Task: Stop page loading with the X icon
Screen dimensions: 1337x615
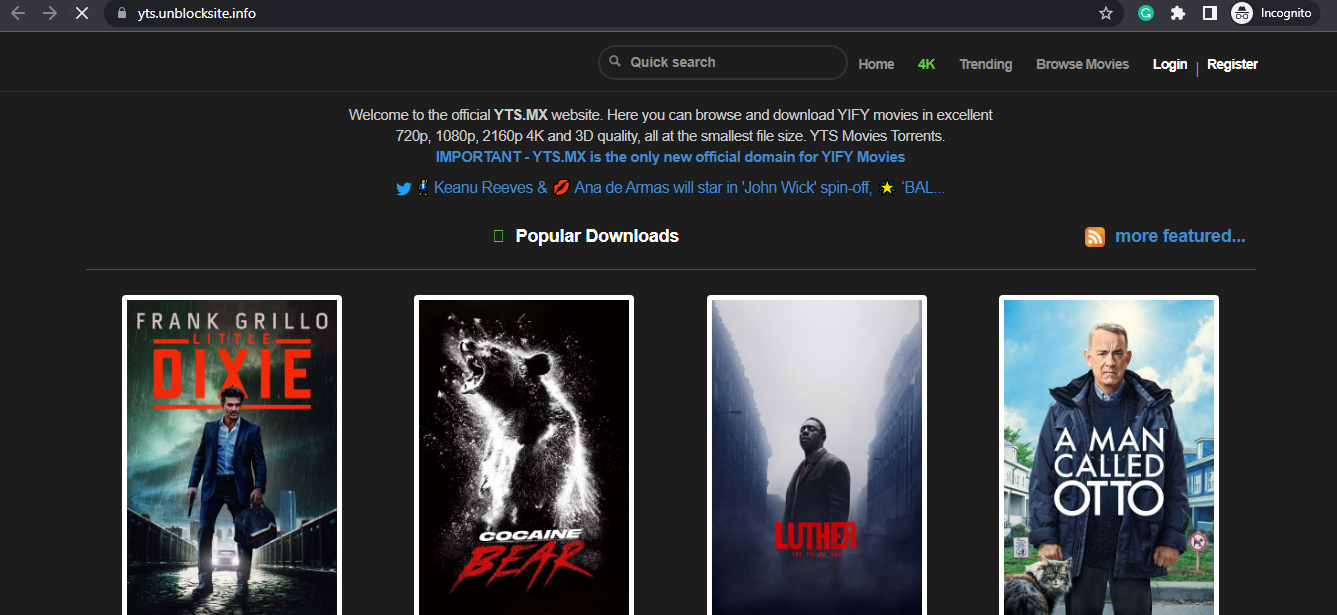Action: (x=82, y=13)
